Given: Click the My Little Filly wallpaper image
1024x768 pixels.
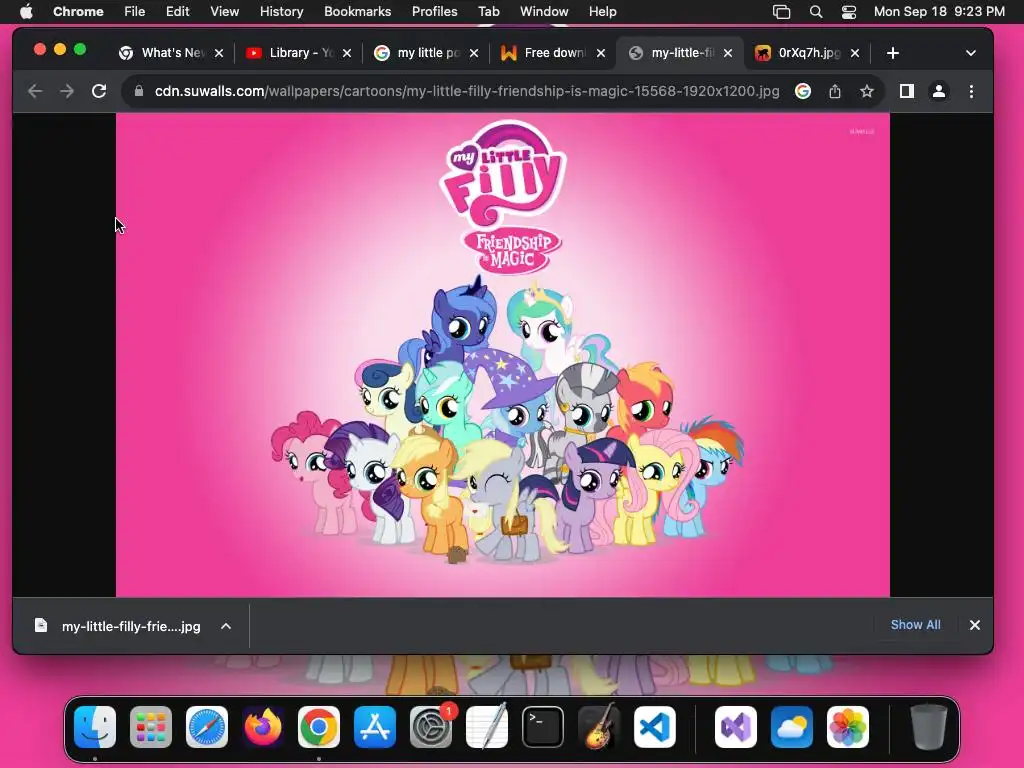Looking at the screenshot, I should pos(503,355).
